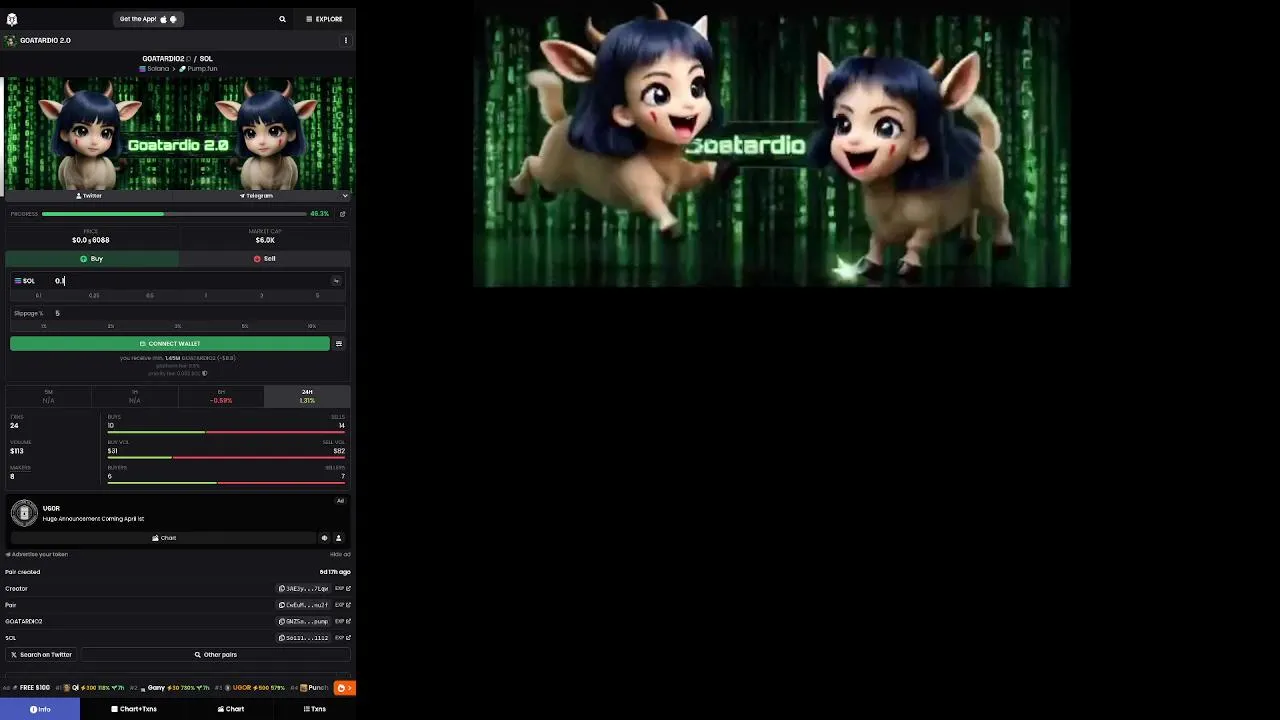Click the UGOR ad token logo
1280x720 pixels.
click(x=24, y=513)
